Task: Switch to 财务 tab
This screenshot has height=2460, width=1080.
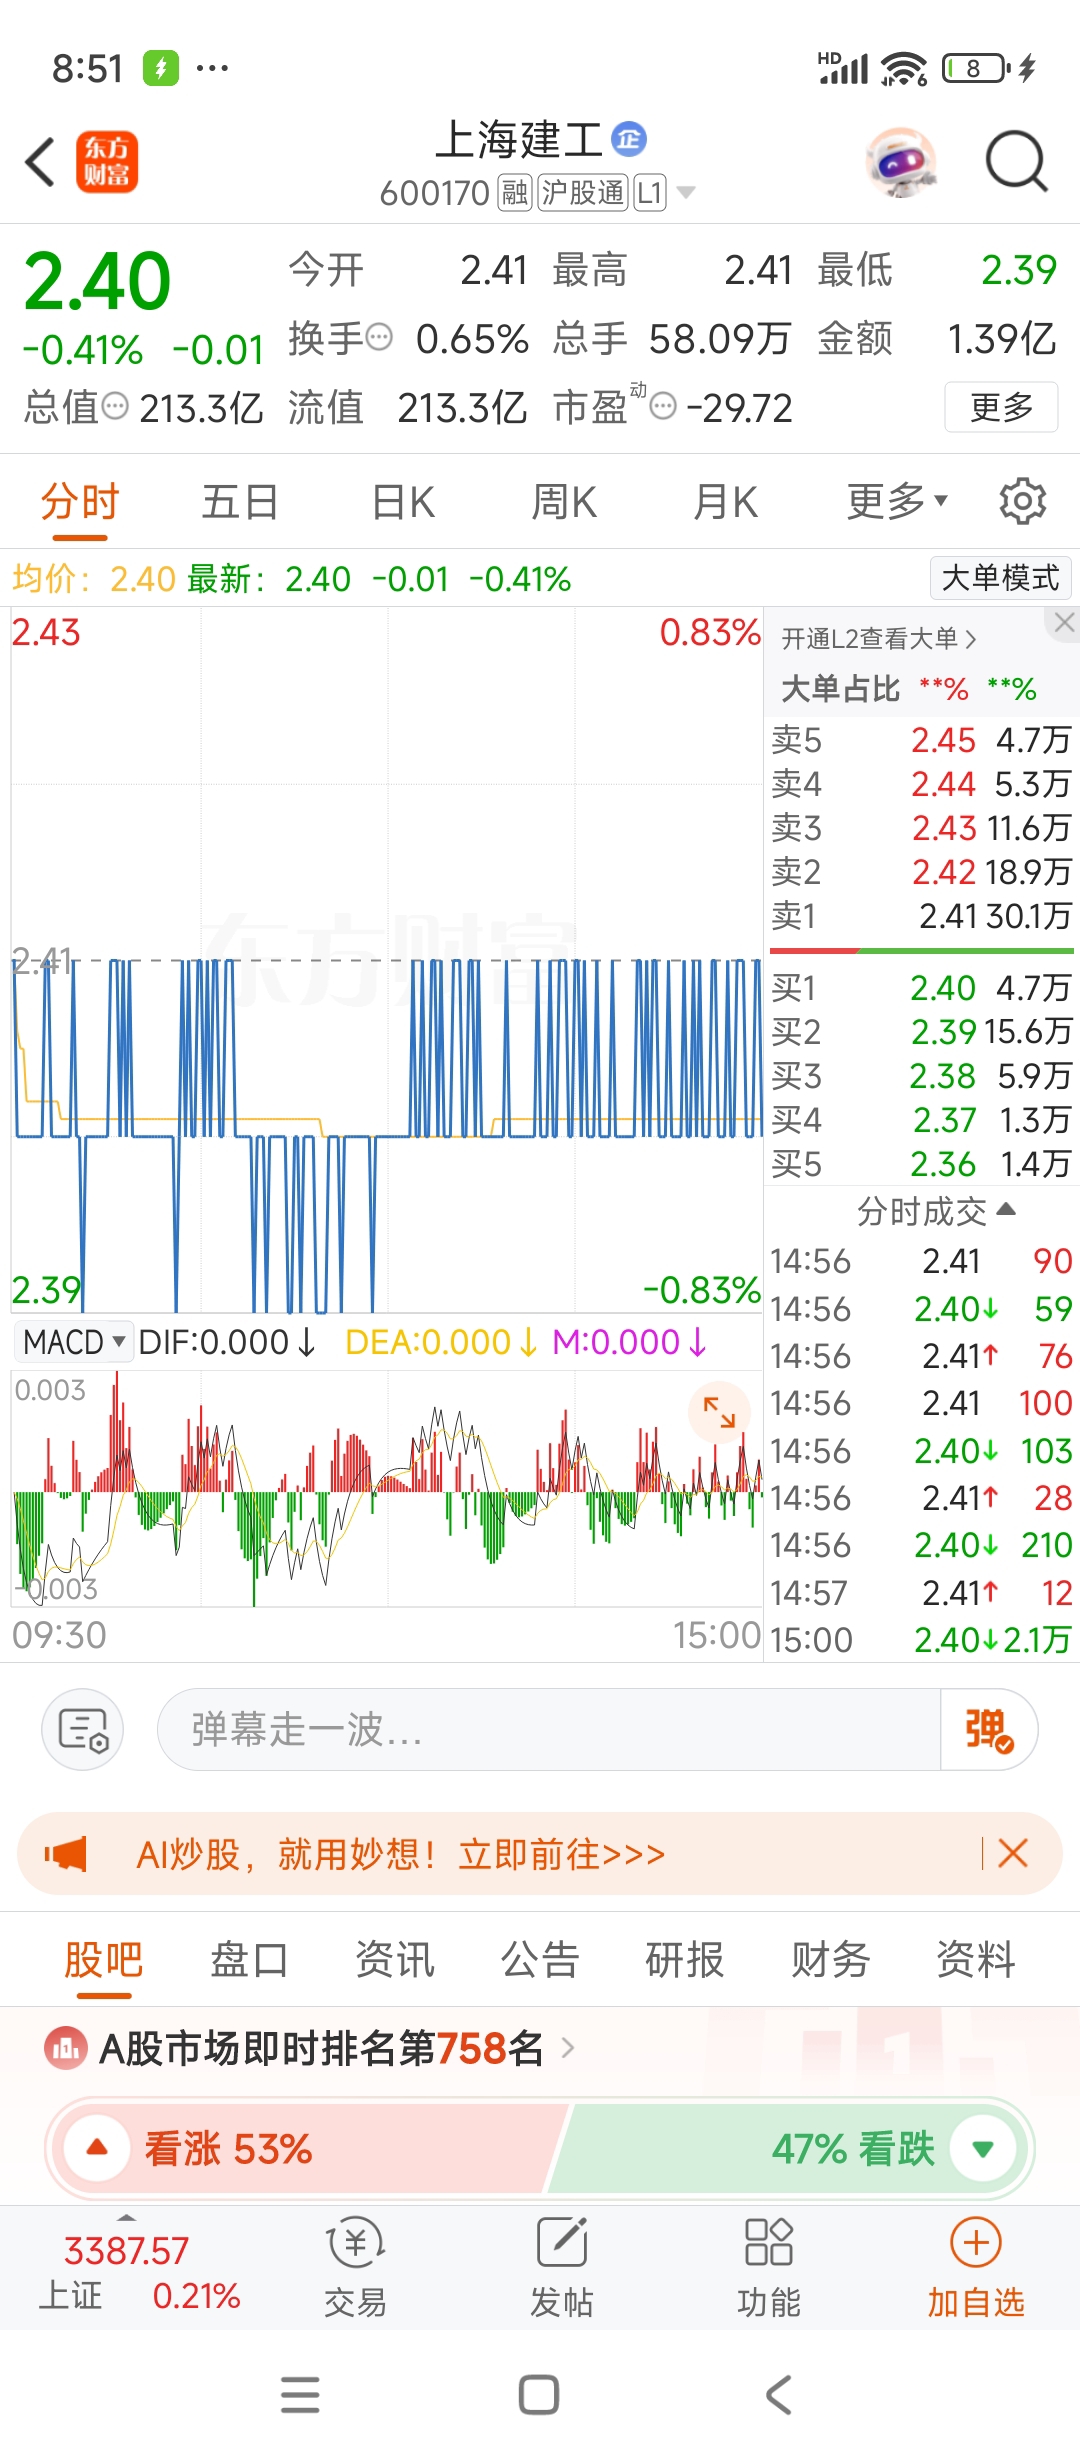Action: coord(830,1960)
